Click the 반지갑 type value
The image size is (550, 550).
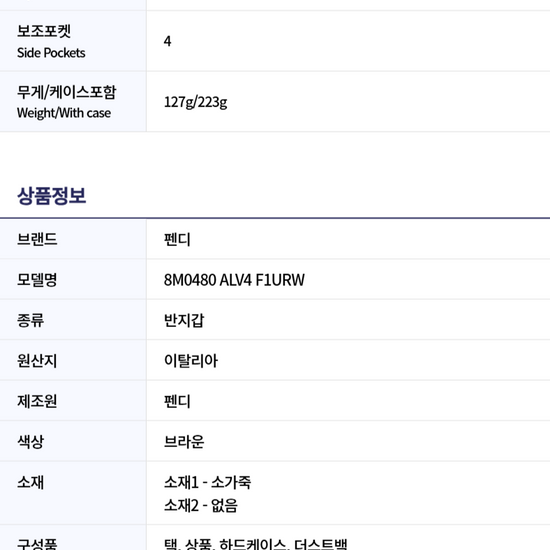[x=184, y=320]
